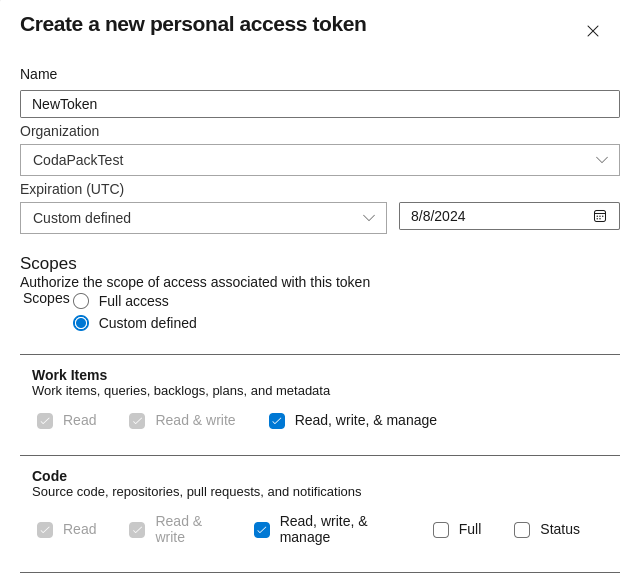Close the personal access token dialog
This screenshot has height=575, width=635.
(x=593, y=31)
